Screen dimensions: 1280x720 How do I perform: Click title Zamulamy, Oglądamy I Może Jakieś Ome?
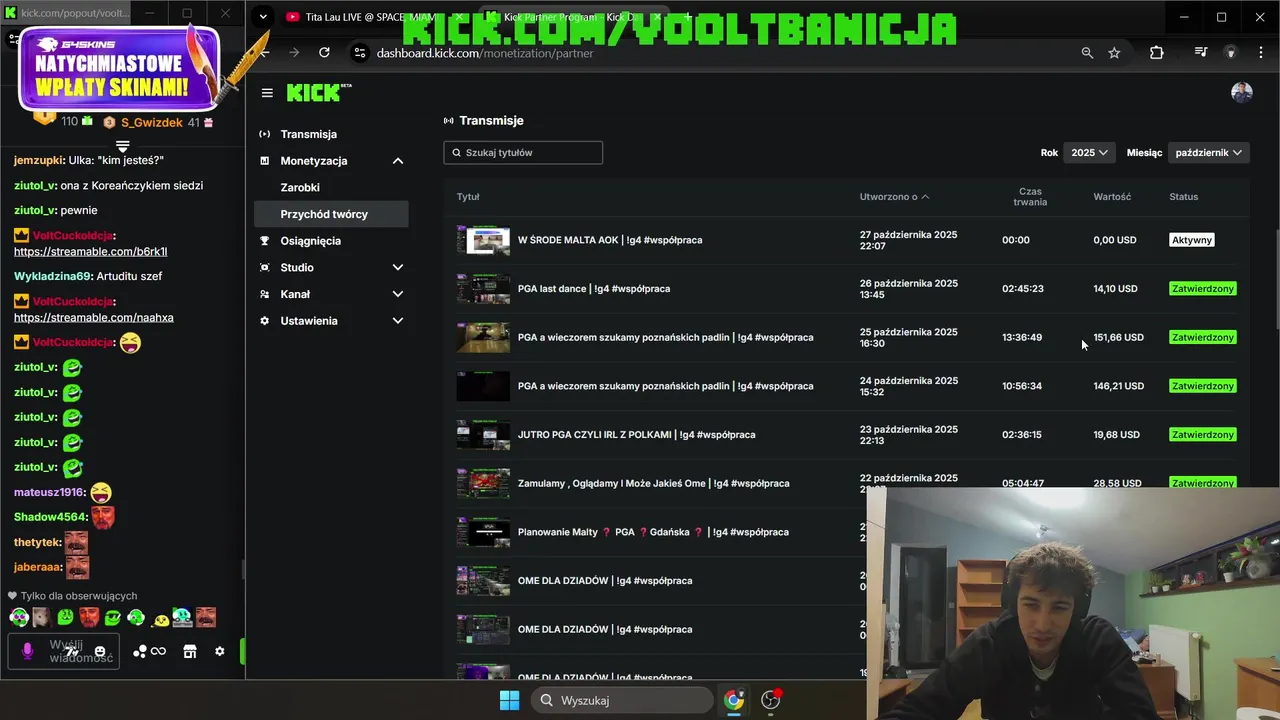pyautogui.click(x=654, y=484)
